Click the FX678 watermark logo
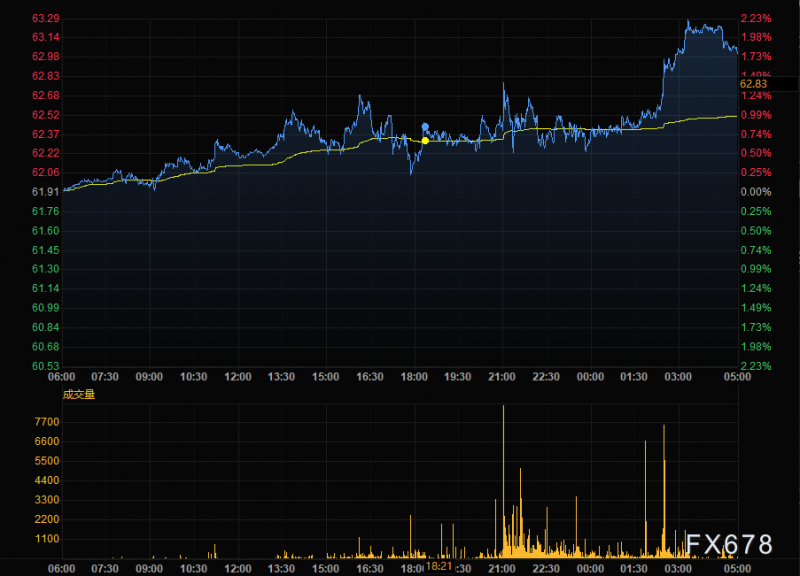 729,544
